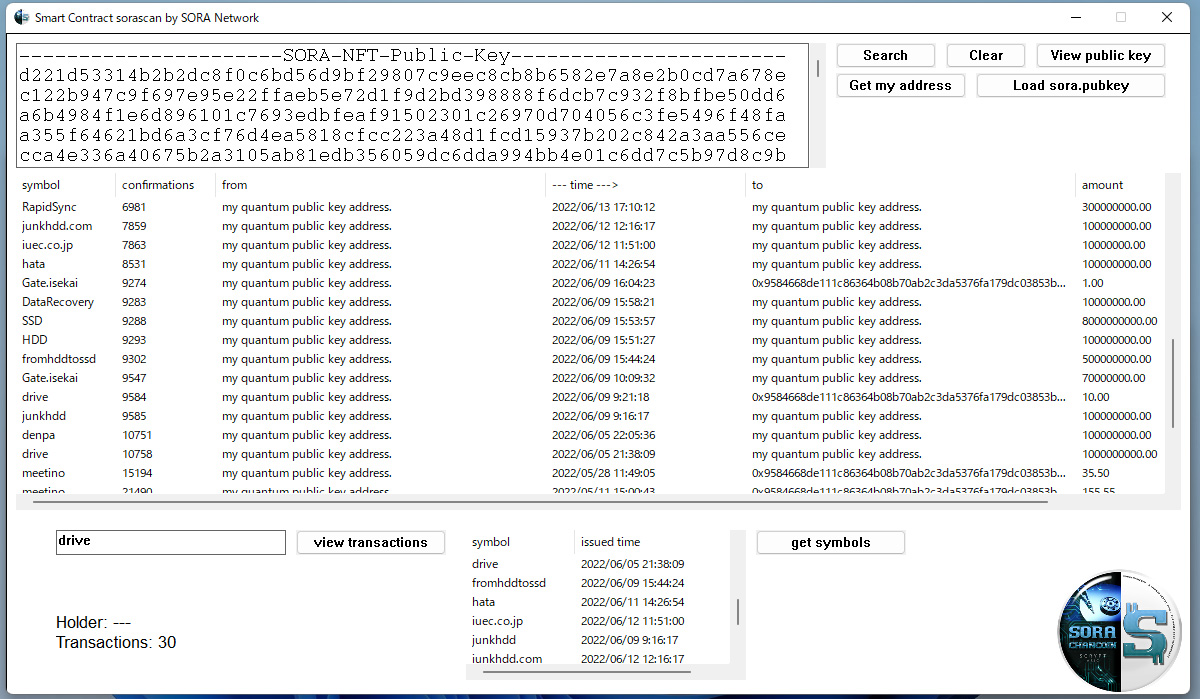1200x699 pixels.
Task: Select the DataRecovery transaction row
Action: 591,302
